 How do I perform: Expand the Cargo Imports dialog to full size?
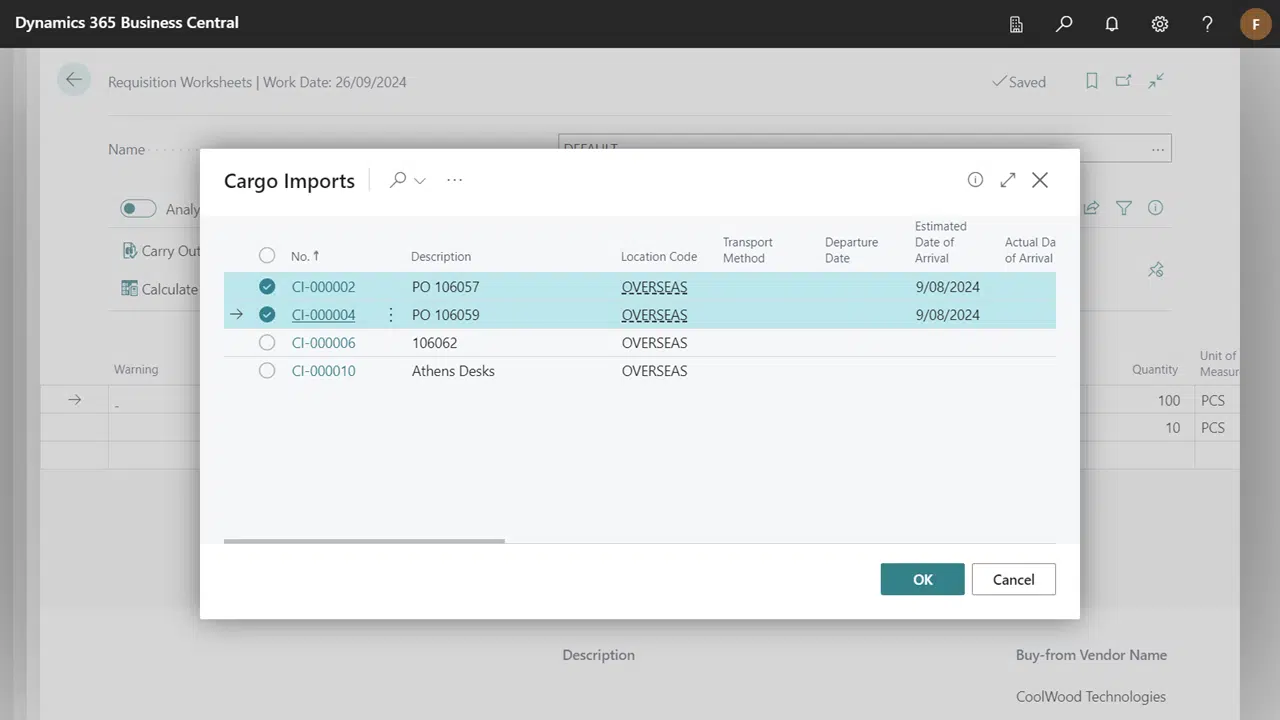tap(1008, 180)
